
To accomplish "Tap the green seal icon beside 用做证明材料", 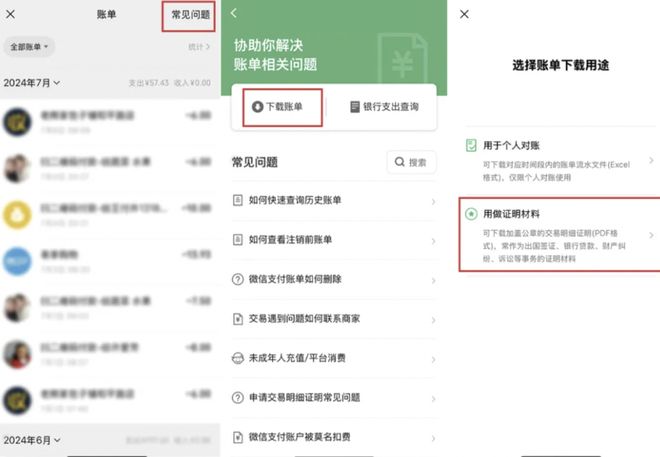I will tap(471, 214).
